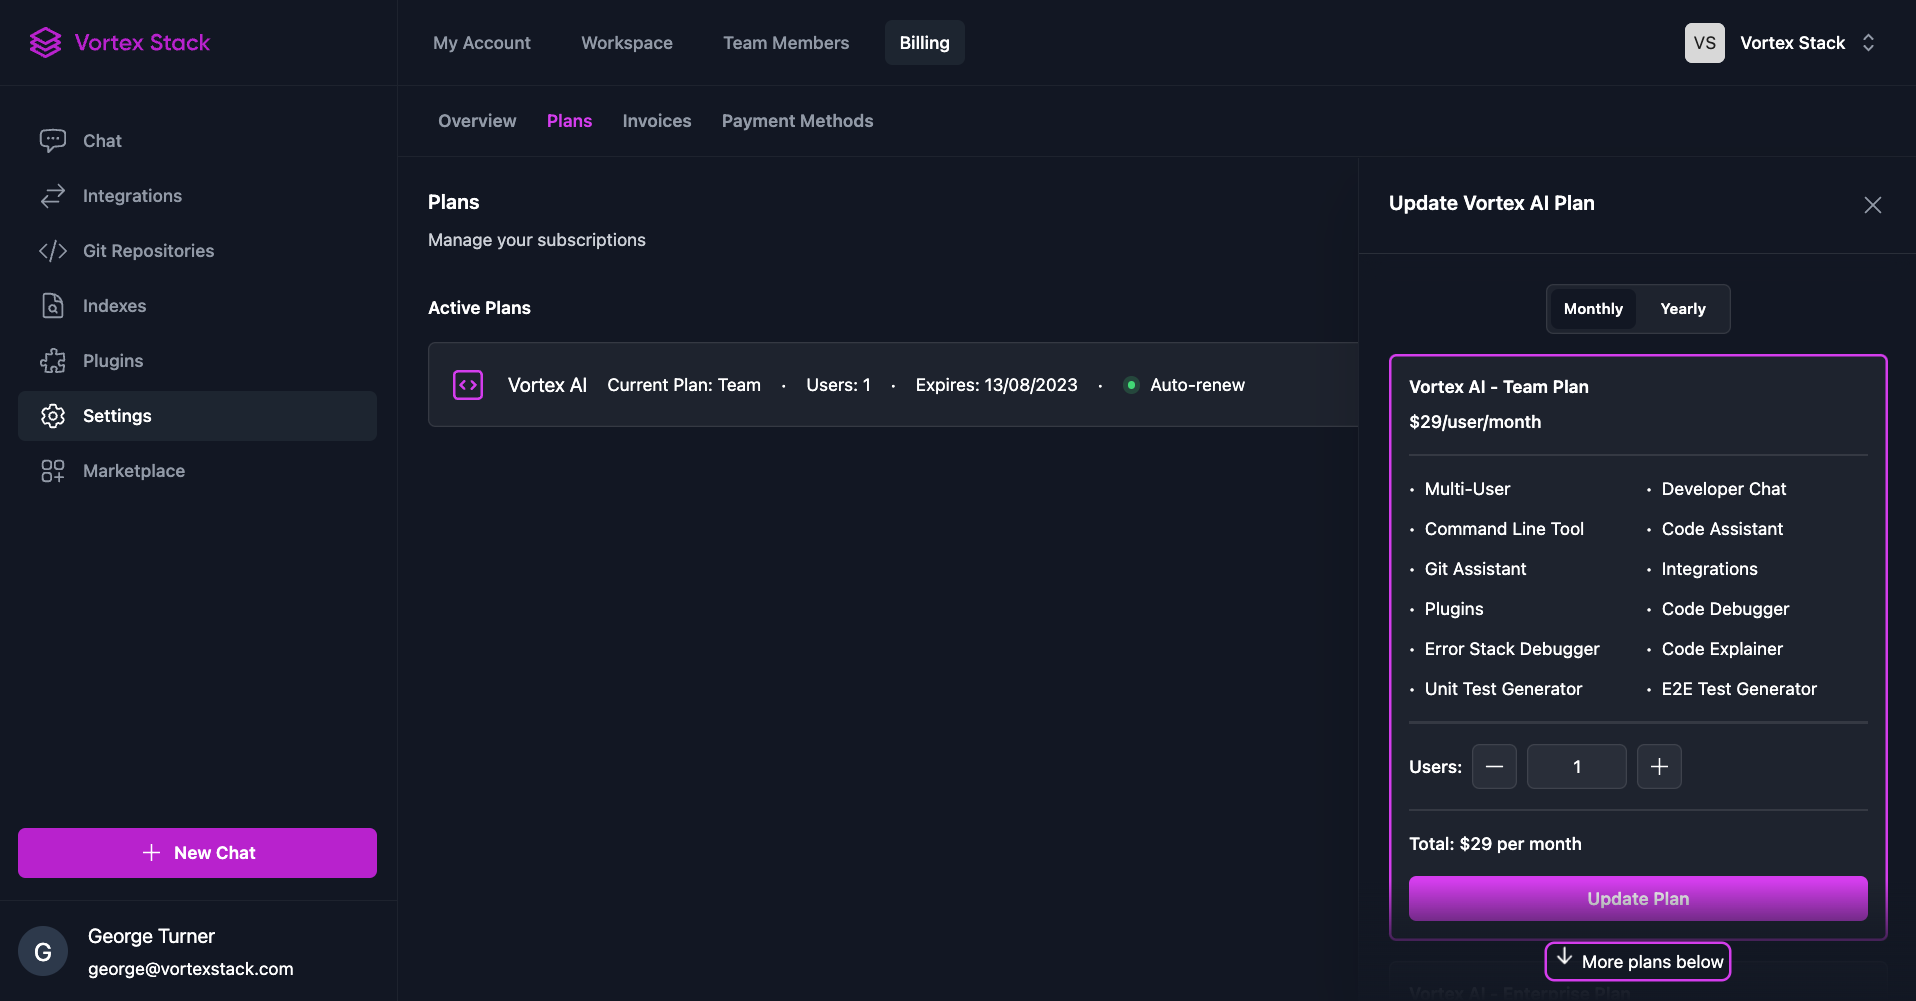Click the Vortex AI - Team Plan heading
1916x1001 pixels.
pos(1498,387)
